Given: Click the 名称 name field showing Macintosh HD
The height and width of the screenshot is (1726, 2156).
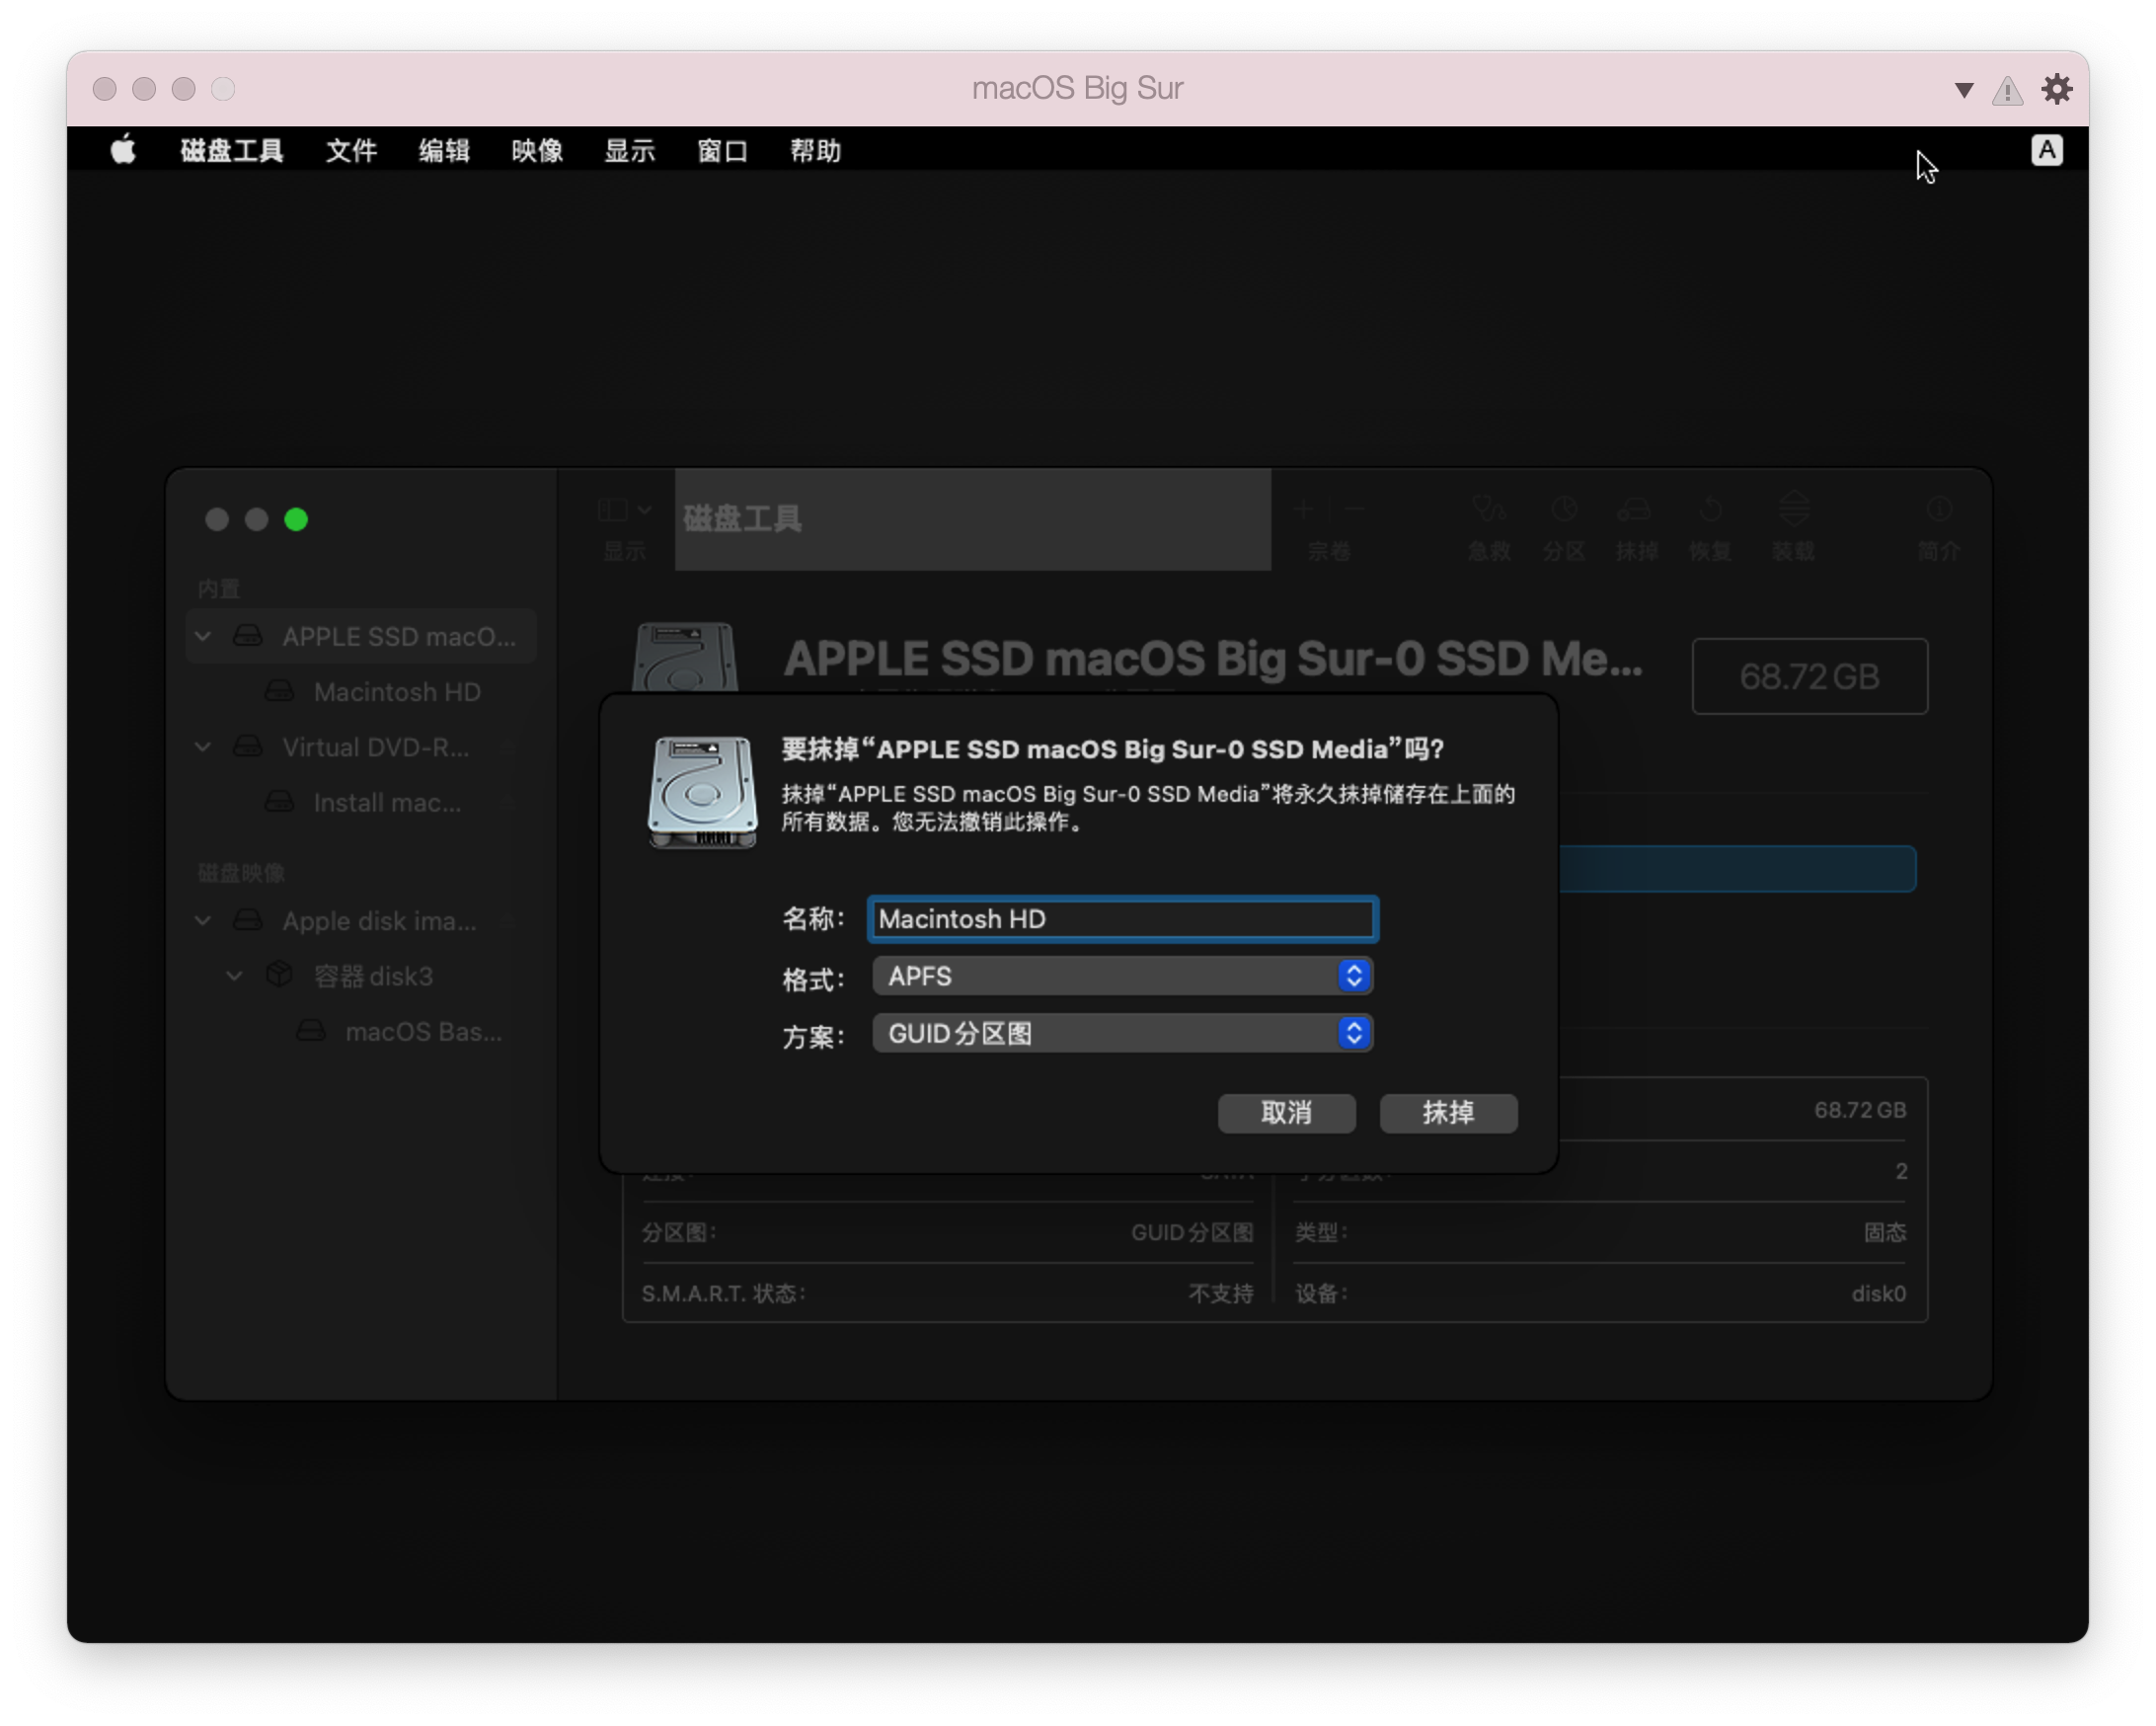Looking at the screenshot, I should pyautogui.click(x=1122, y=919).
